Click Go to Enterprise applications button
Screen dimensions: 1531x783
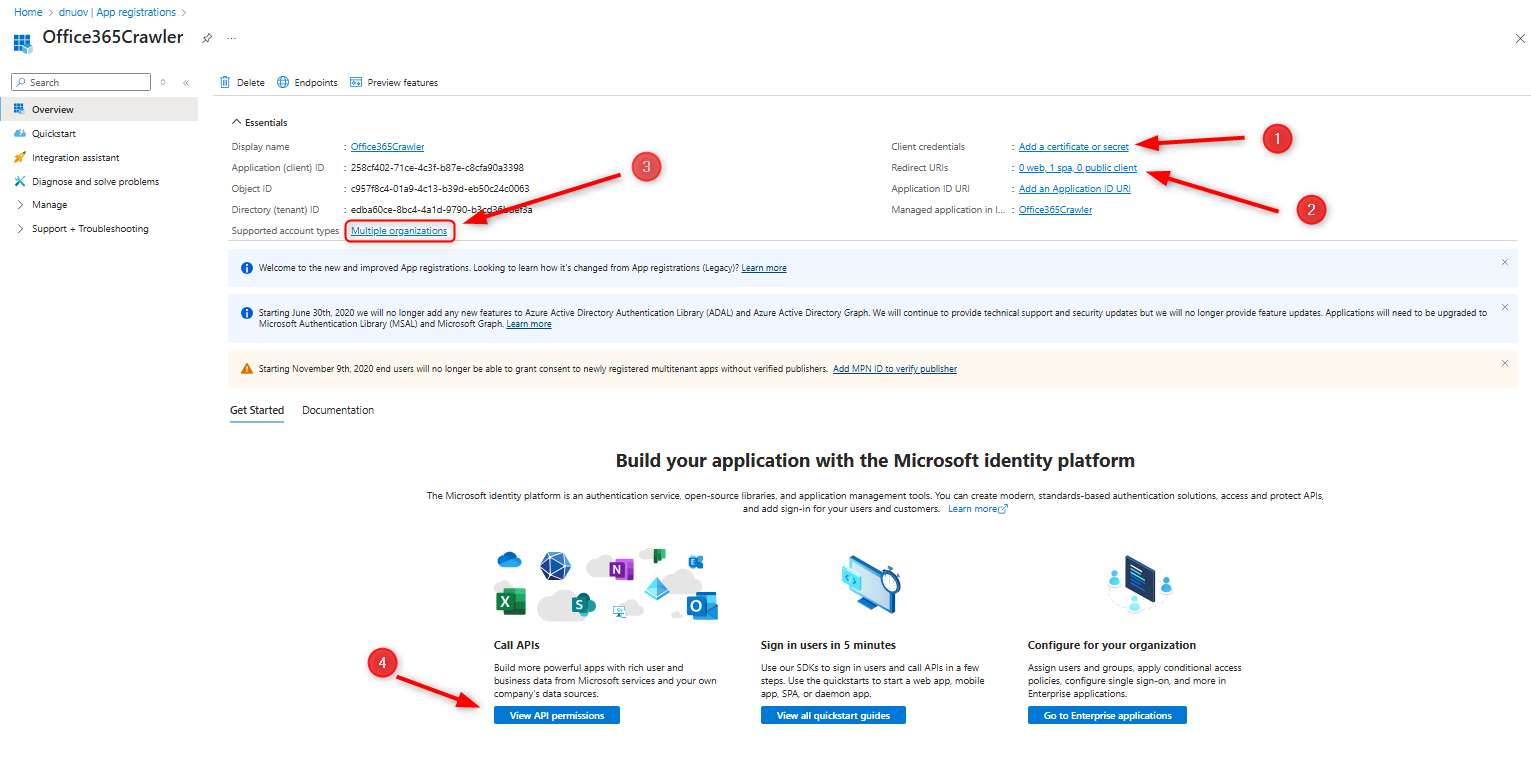coord(1106,715)
